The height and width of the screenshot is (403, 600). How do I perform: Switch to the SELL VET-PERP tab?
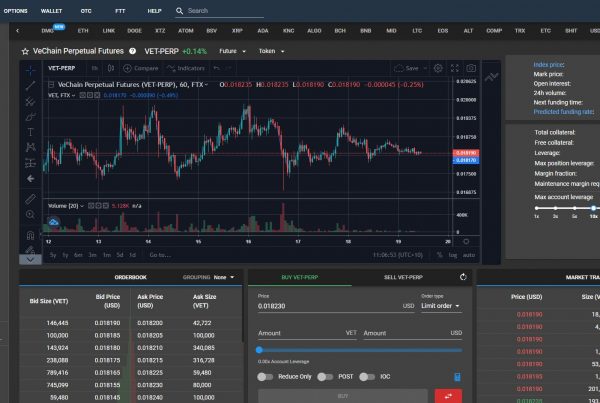coord(403,277)
